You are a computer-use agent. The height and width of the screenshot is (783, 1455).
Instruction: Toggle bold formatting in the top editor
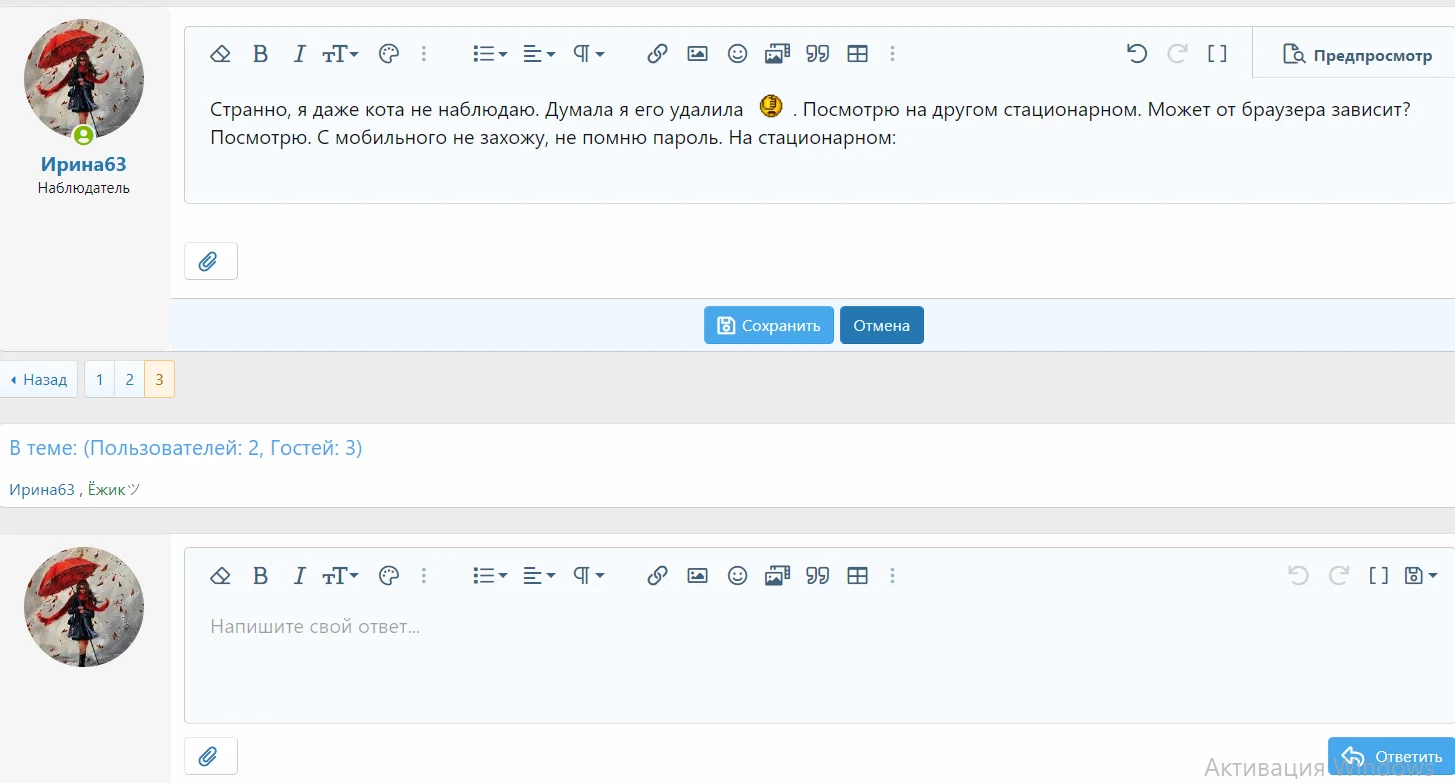[261, 54]
